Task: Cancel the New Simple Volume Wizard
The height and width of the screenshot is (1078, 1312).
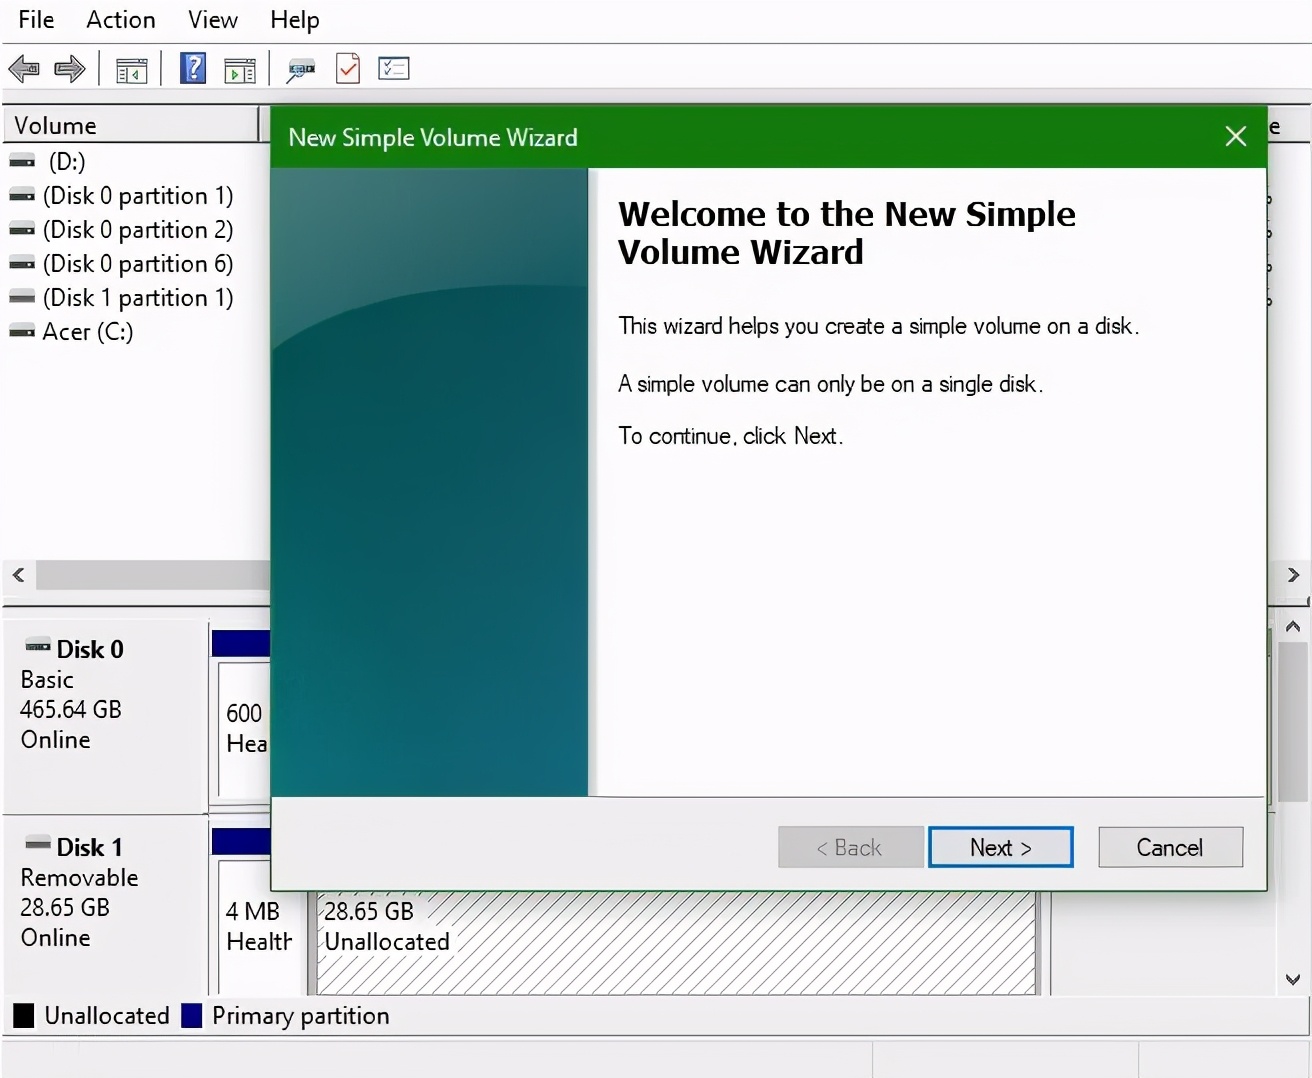Action: coord(1170,847)
